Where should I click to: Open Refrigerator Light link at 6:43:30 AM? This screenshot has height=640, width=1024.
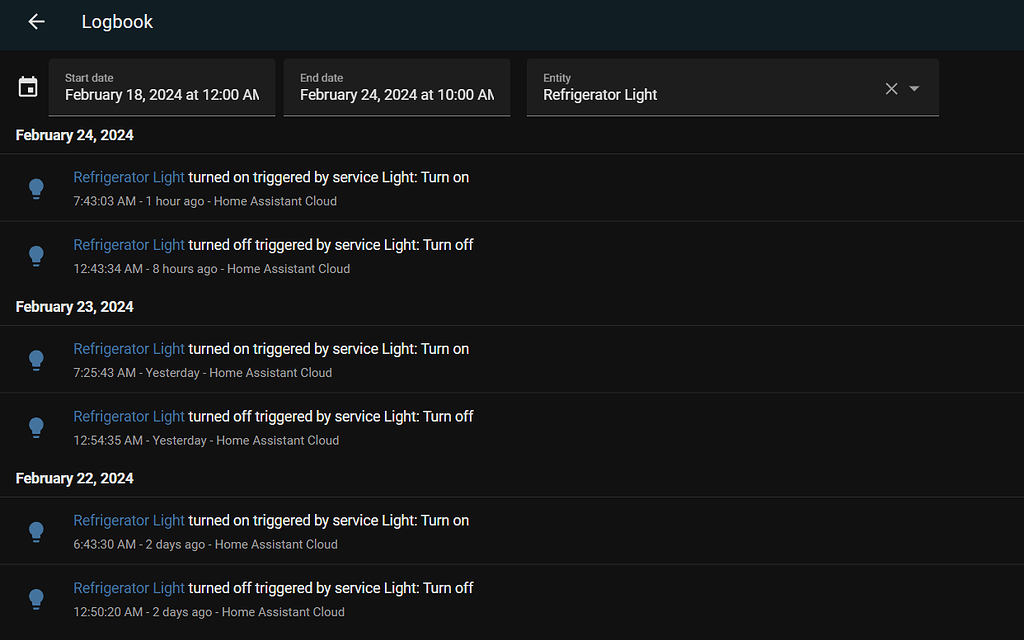pyautogui.click(x=129, y=520)
